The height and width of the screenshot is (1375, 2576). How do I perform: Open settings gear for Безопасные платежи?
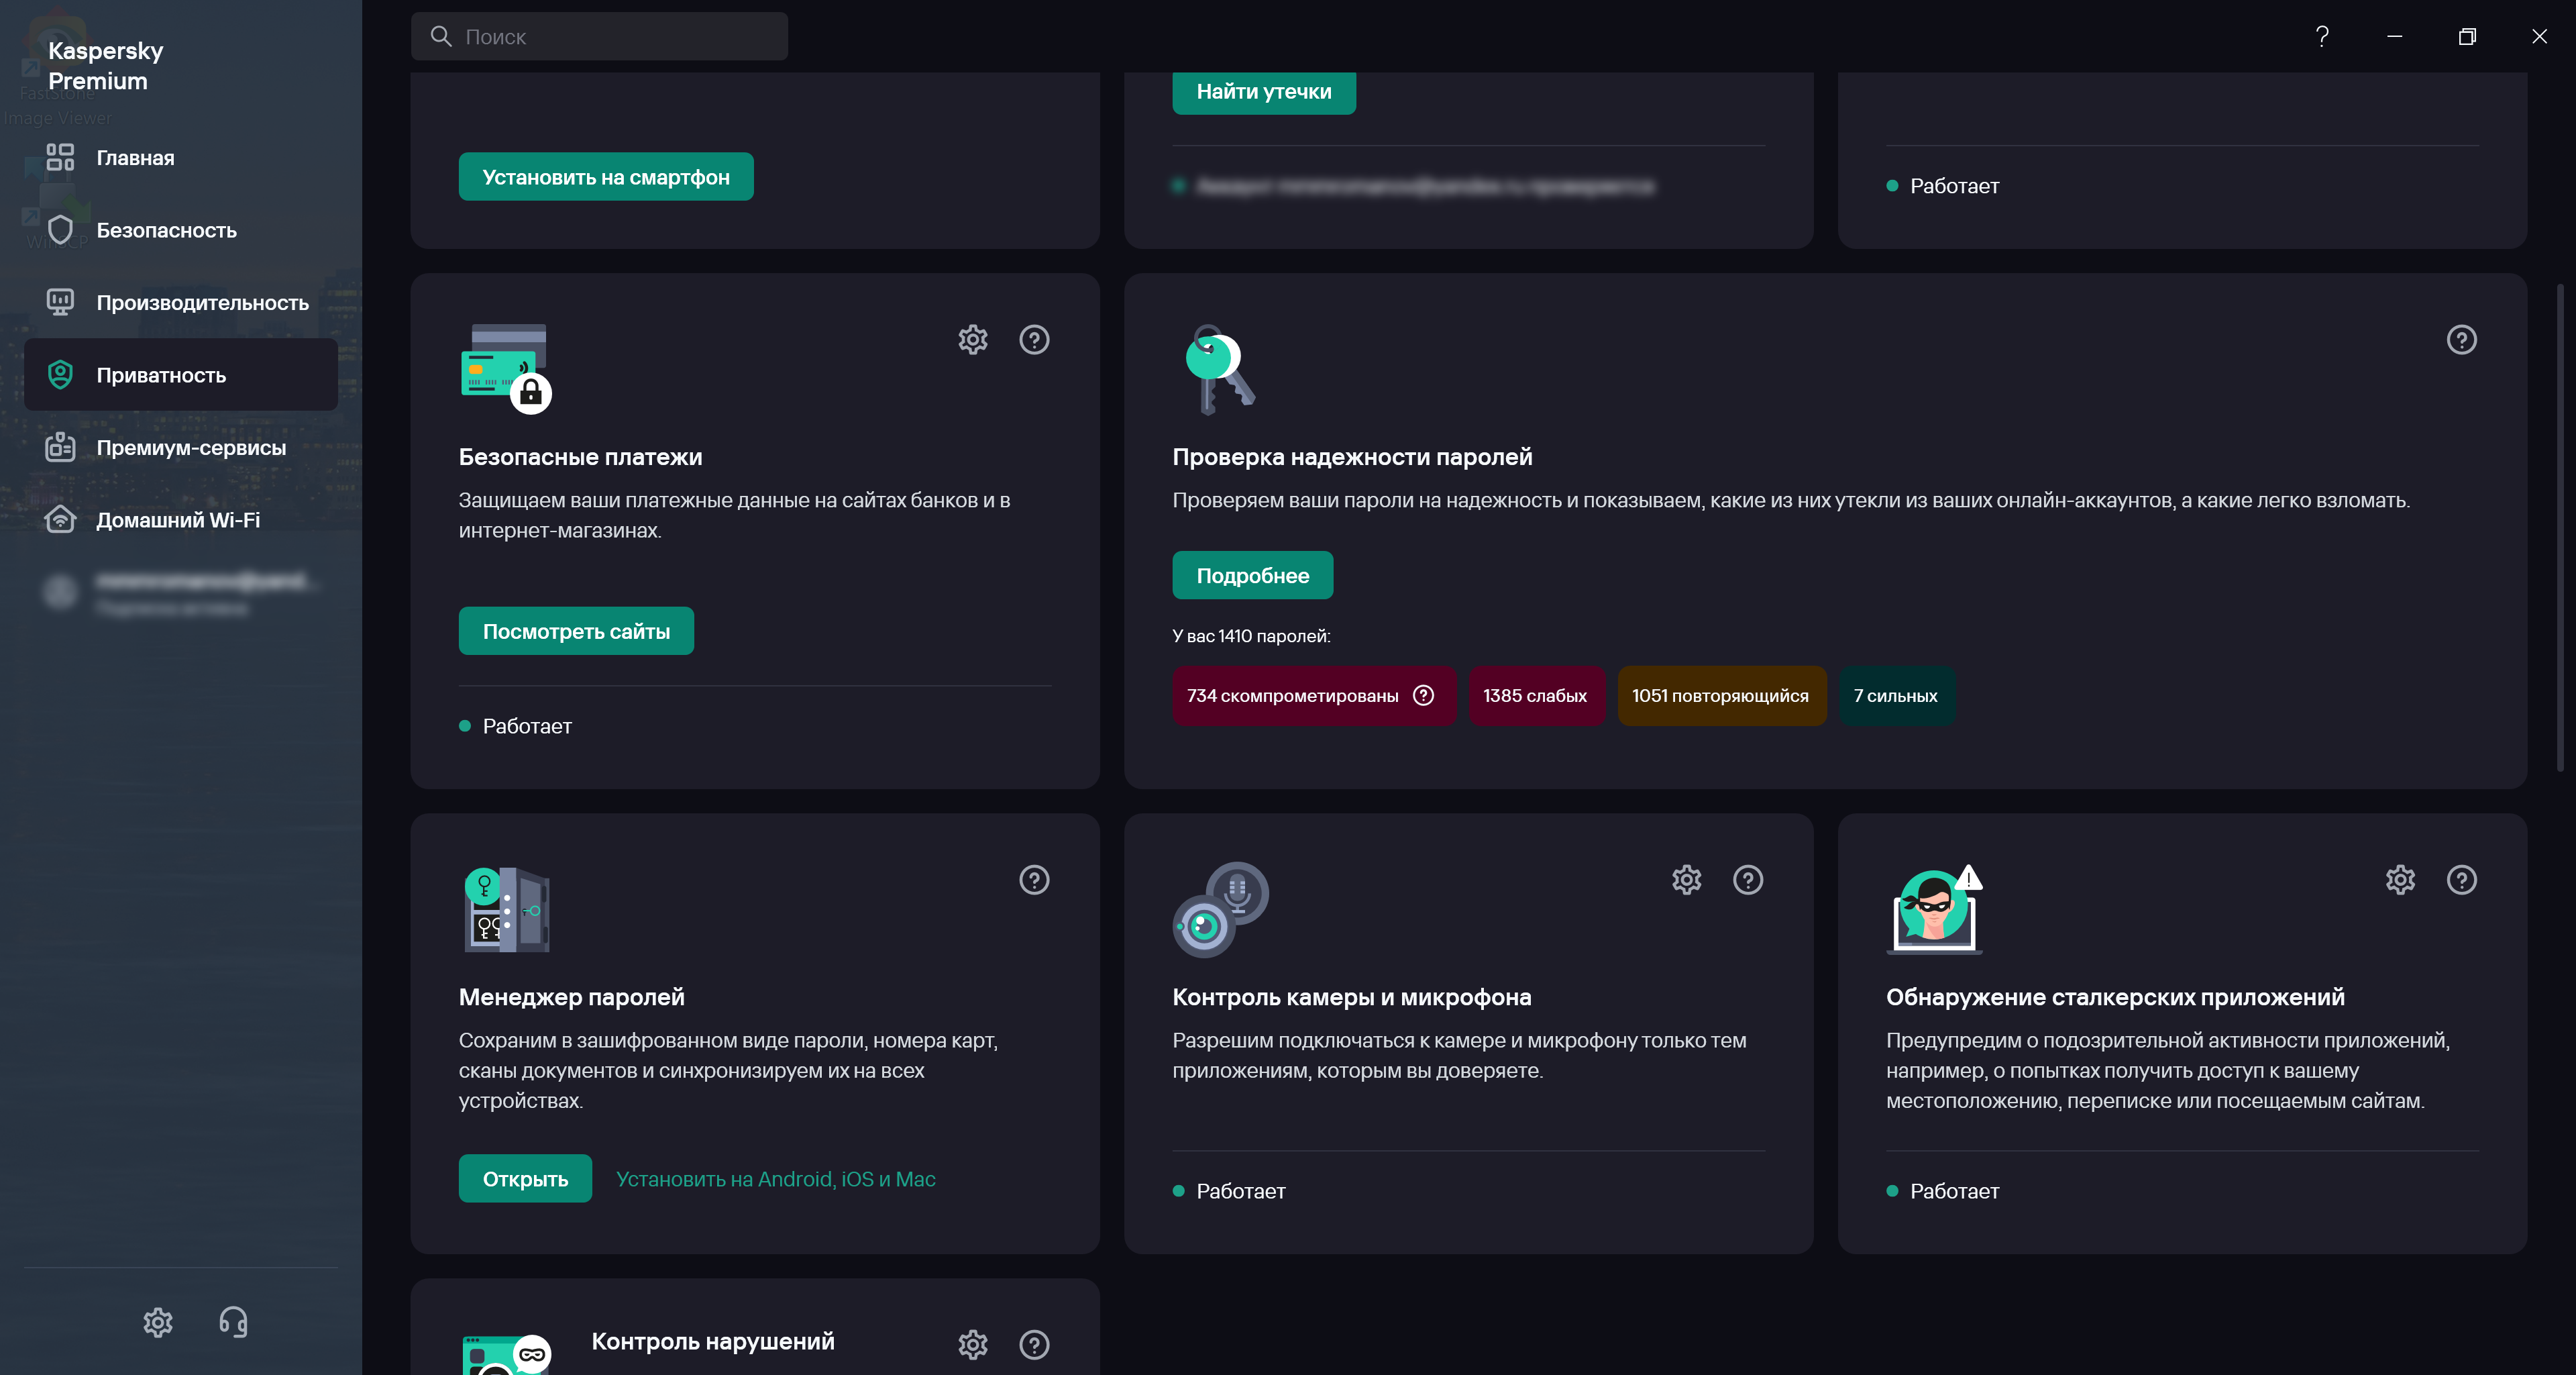(x=972, y=340)
